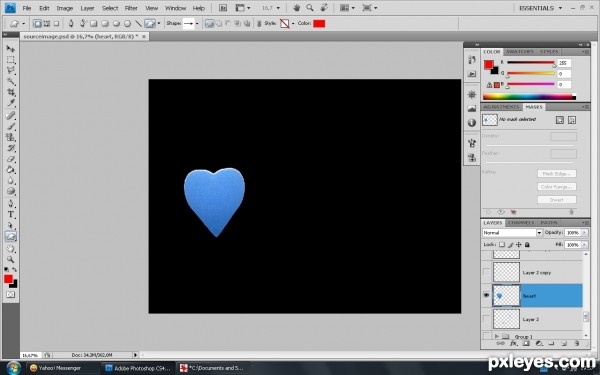Image resolution: width=600 pixels, height=375 pixels.
Task: Open the ESSENTIALS workspace dropdown
Action: pyautogui.click(x=541, y=8)
